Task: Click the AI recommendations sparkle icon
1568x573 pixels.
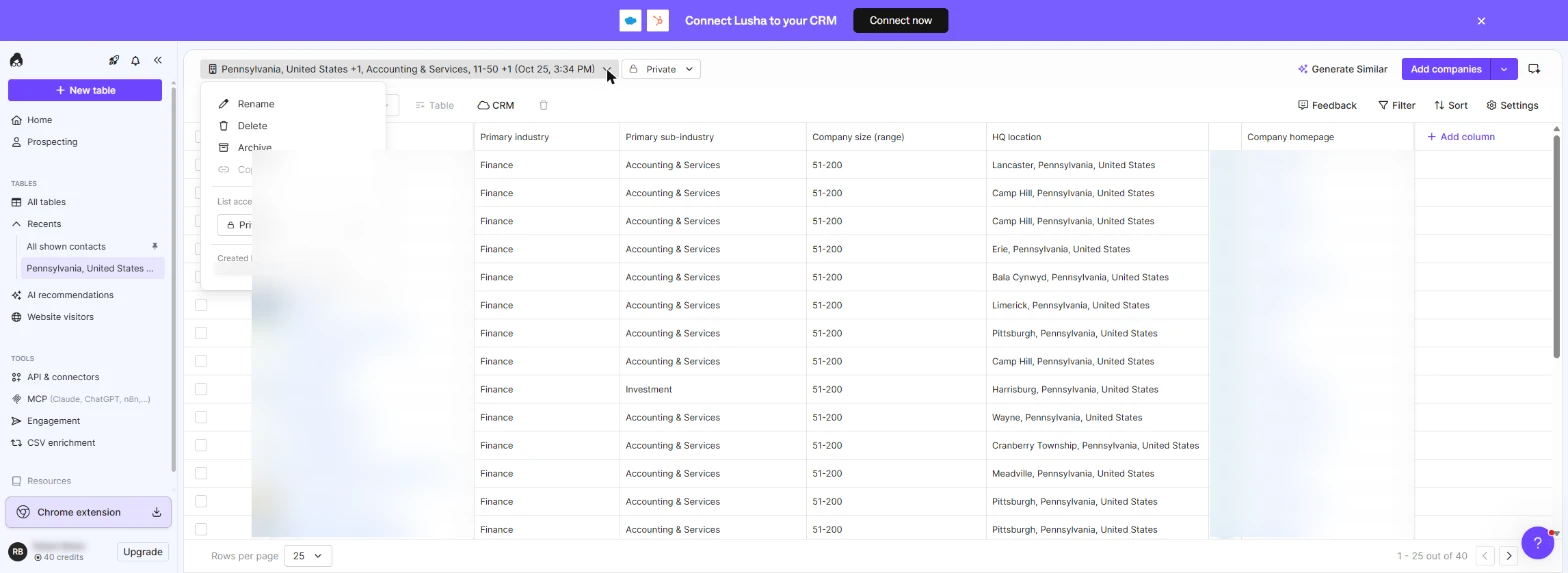Action: [16, 295]
